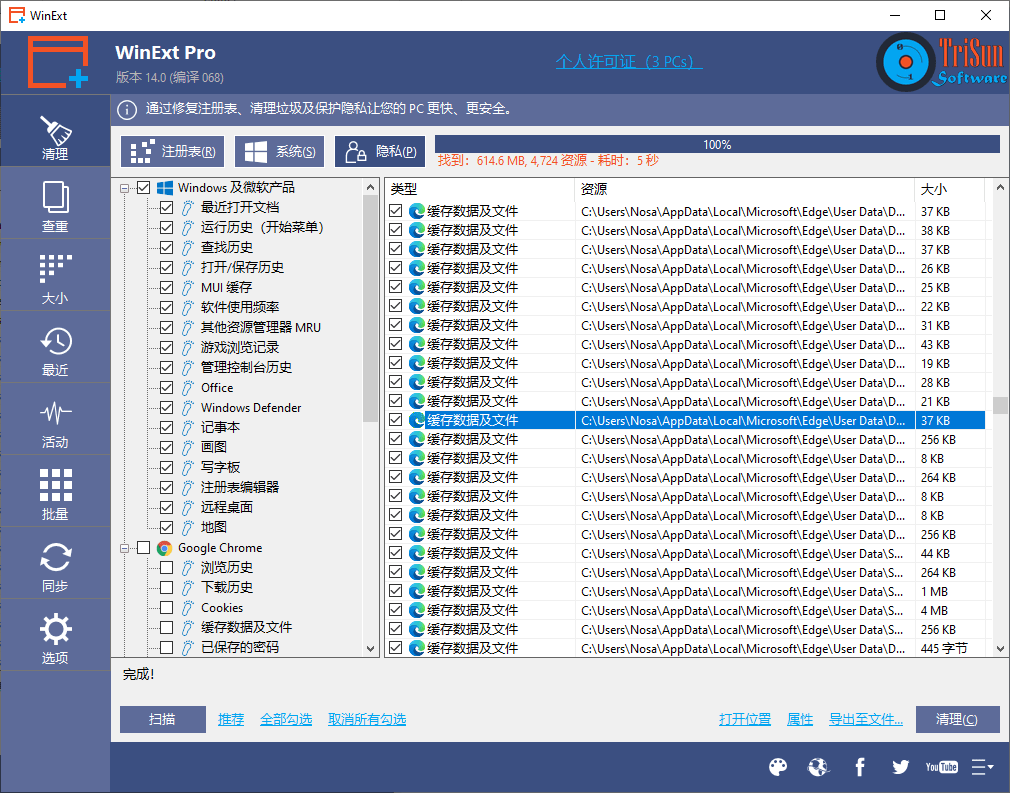Screen dimensions: 1010x793
Task: Click the results list scroll down arrow
Action: [1000, 649]
